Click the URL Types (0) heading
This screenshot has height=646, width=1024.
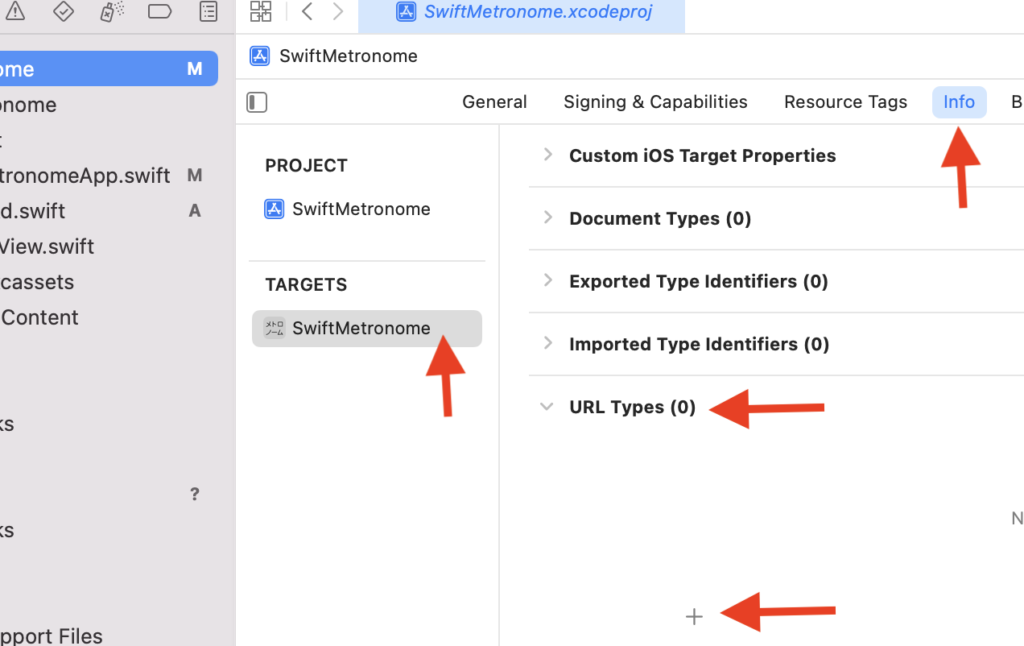click(x=632, y=407)
